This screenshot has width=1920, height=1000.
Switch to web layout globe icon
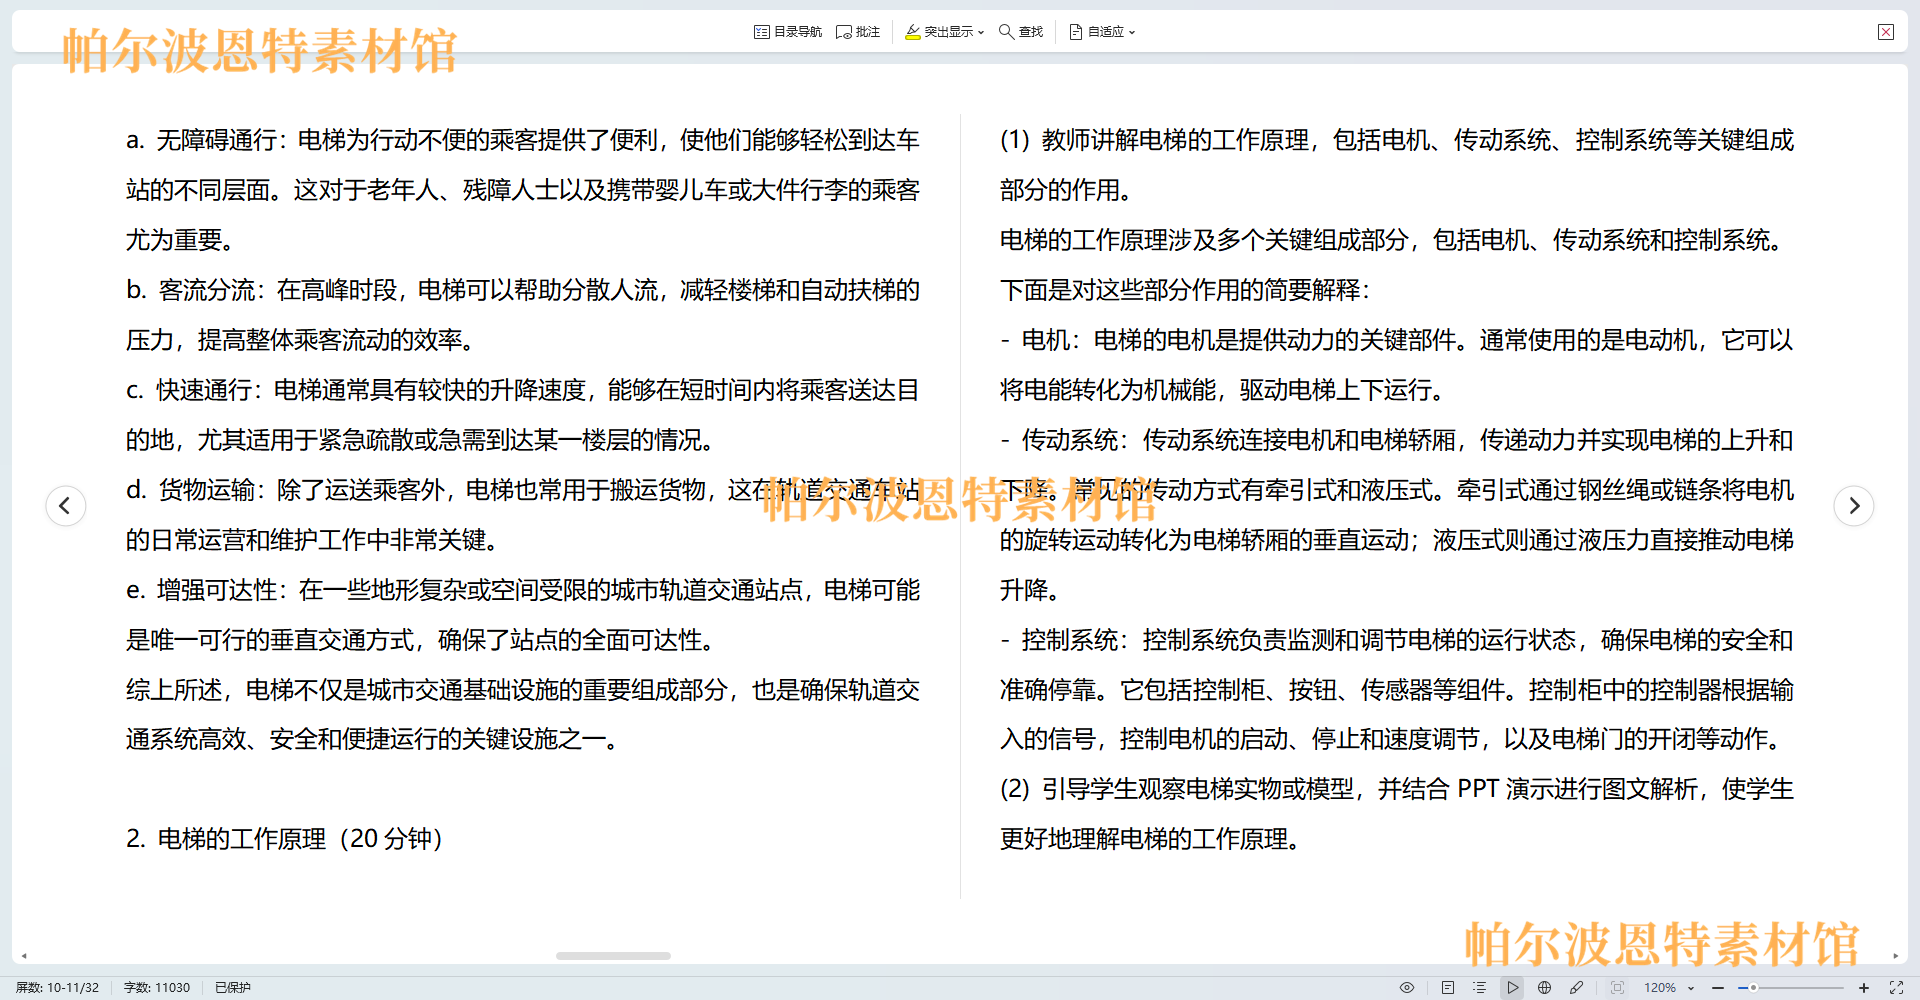click(1545, 987)
